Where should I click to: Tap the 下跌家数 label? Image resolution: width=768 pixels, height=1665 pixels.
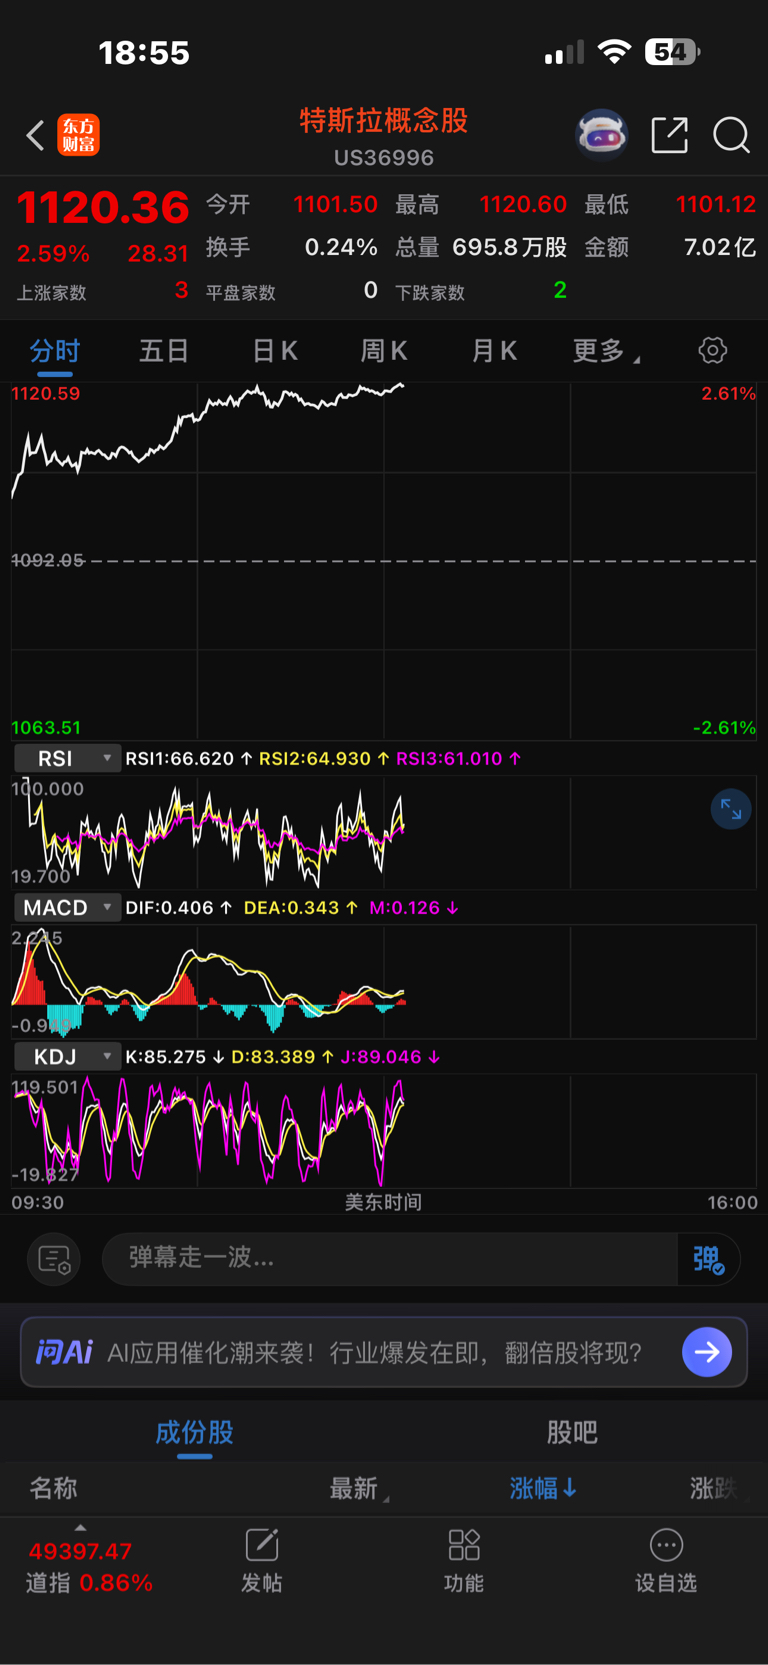pyautogui.click(x=430, y=293)
